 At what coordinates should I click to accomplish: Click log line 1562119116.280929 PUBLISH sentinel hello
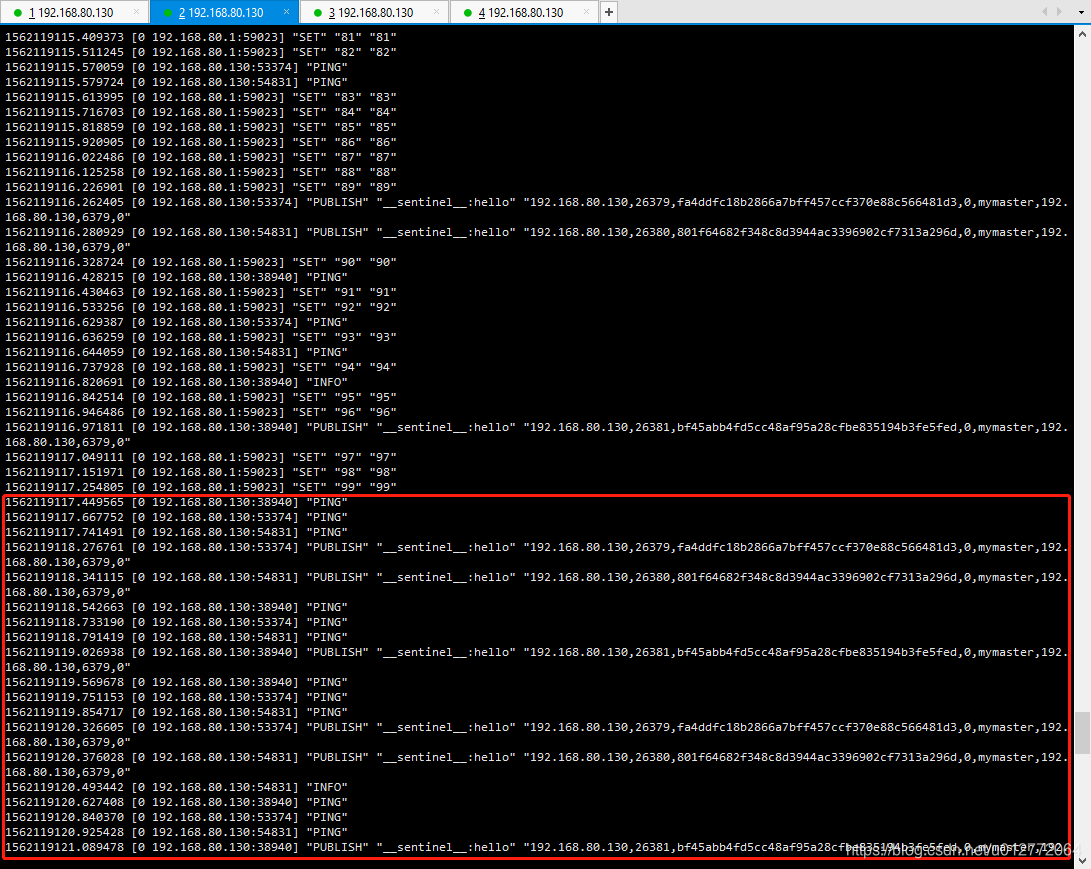click(536, 239)
